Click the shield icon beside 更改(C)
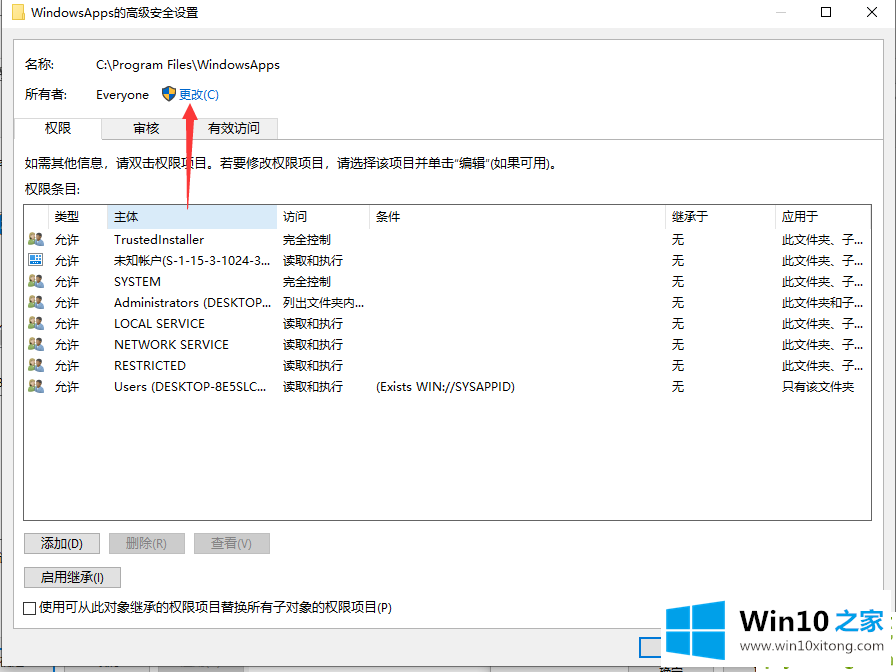The width and height of the screenshot is (896, 672). pyautogui.click(x=169, y=94)
